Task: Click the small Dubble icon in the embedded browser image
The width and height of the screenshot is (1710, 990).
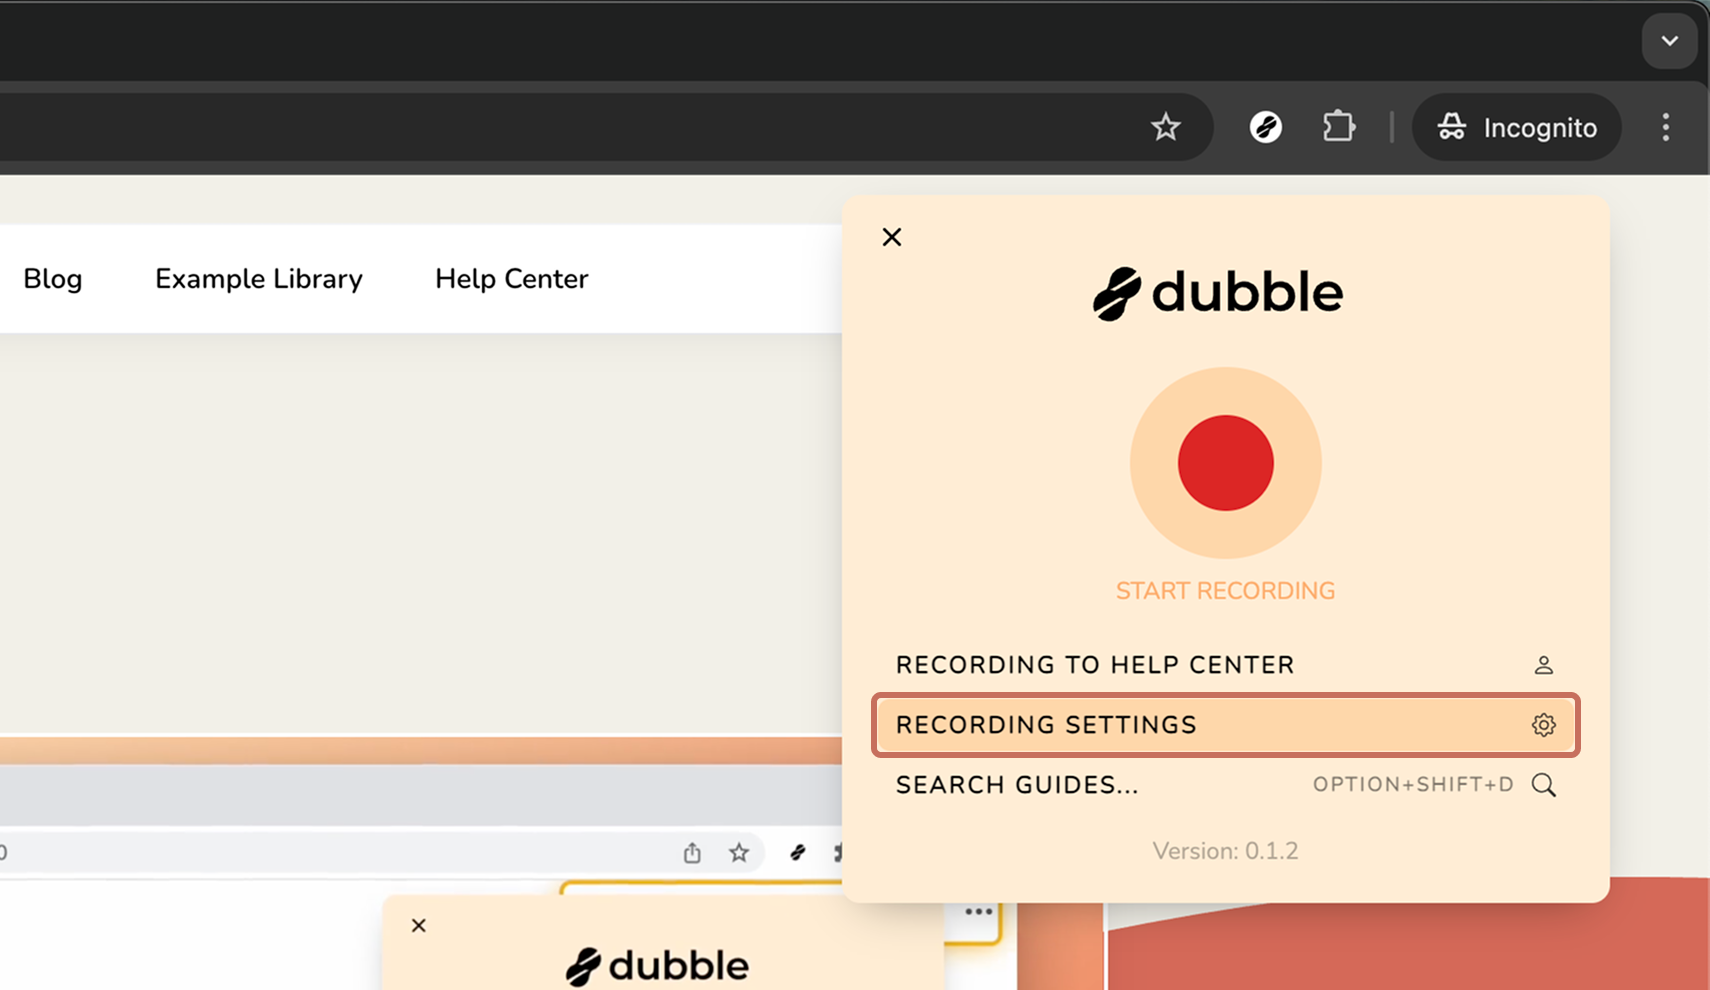Action: pos(797,853)
